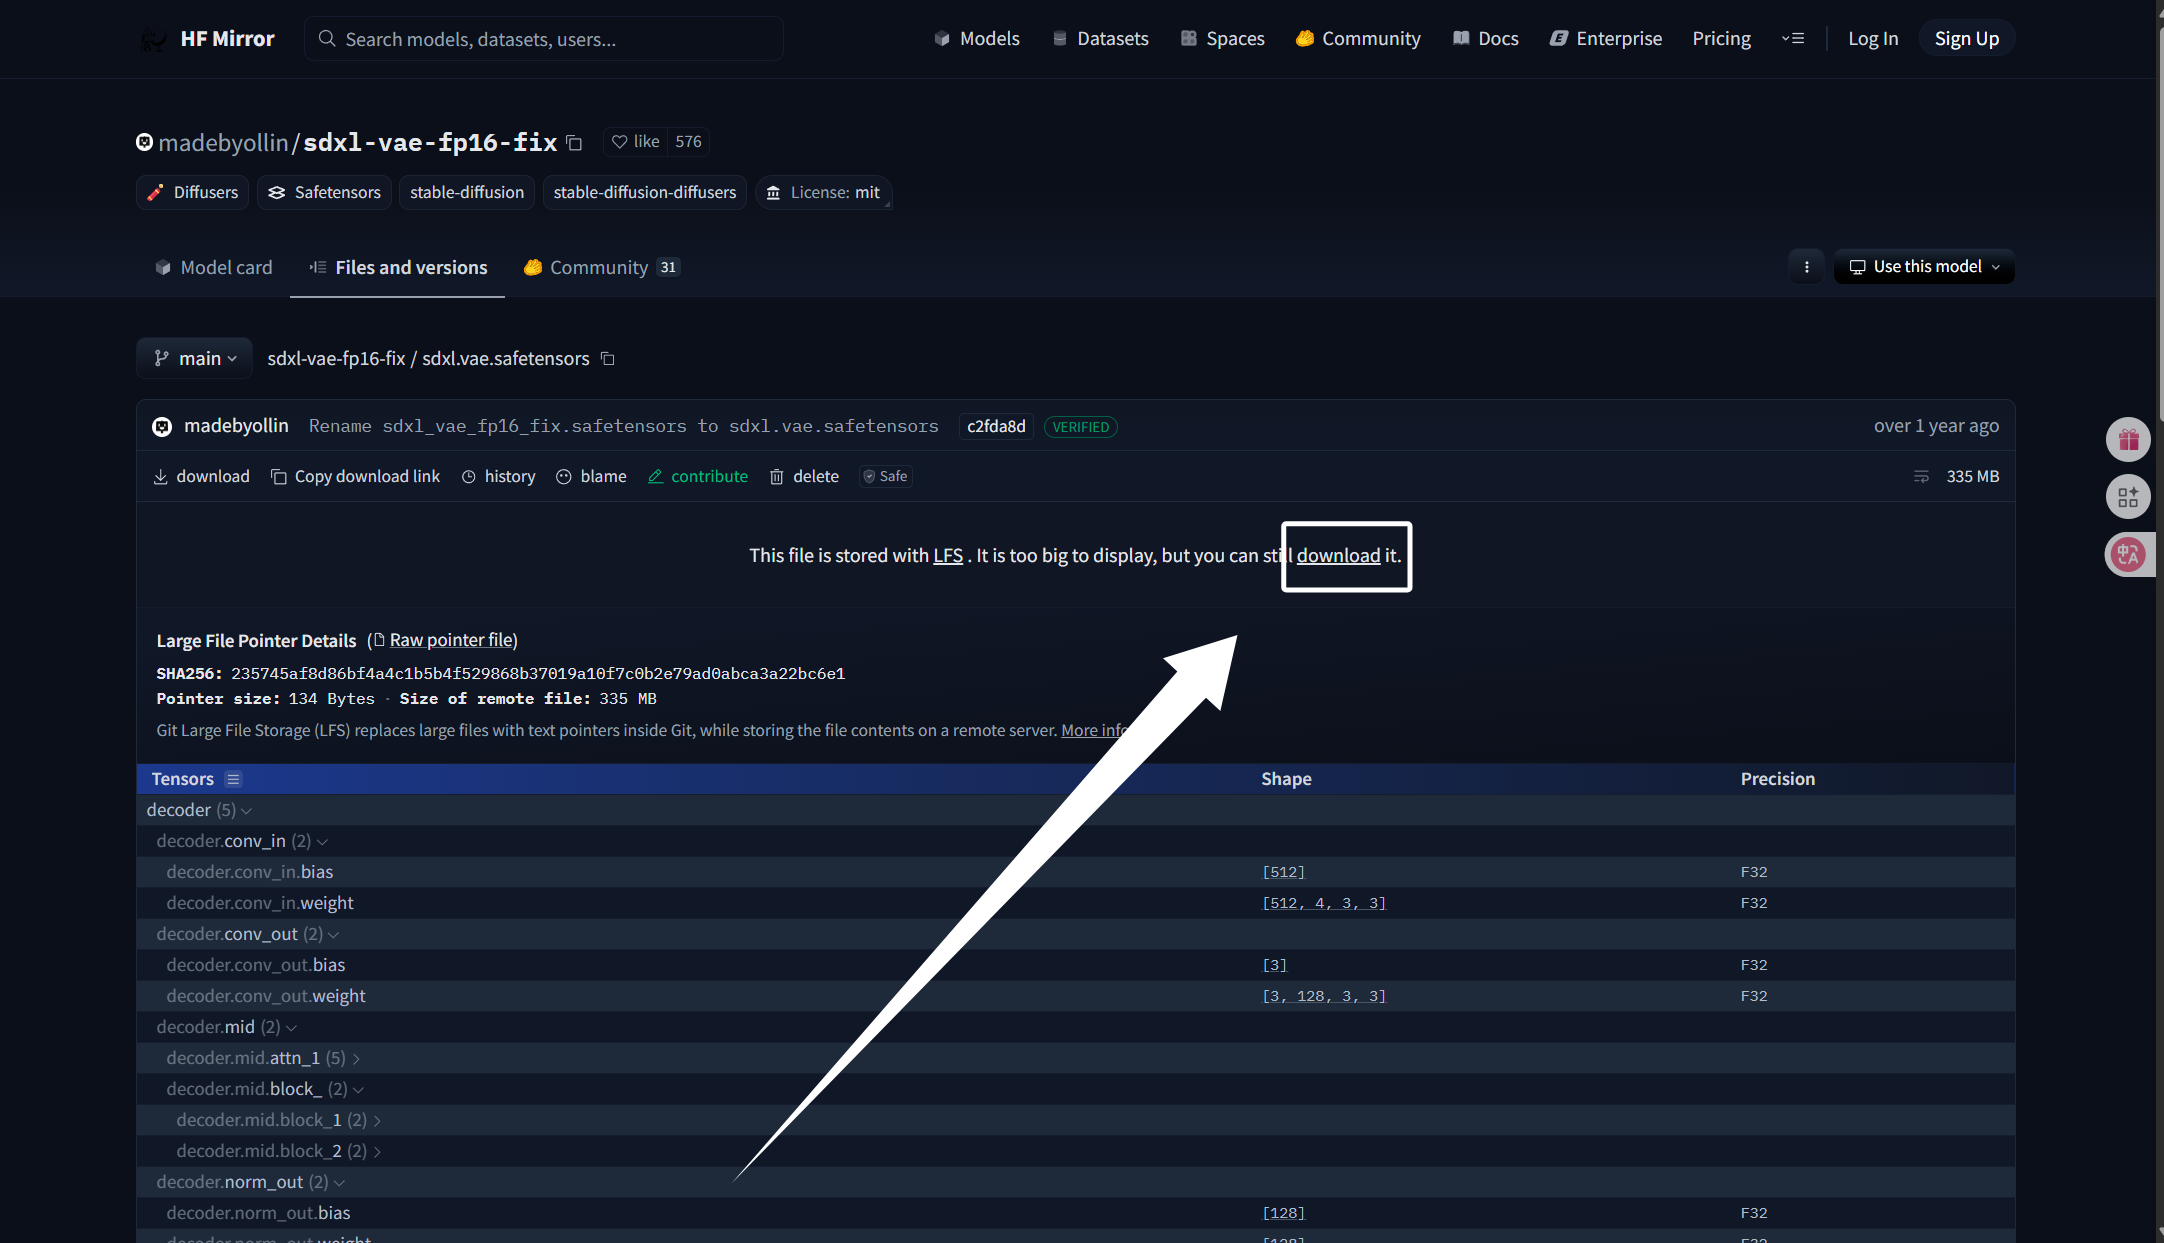
Task: Switch to Model card tab
Action: [214, 267]
